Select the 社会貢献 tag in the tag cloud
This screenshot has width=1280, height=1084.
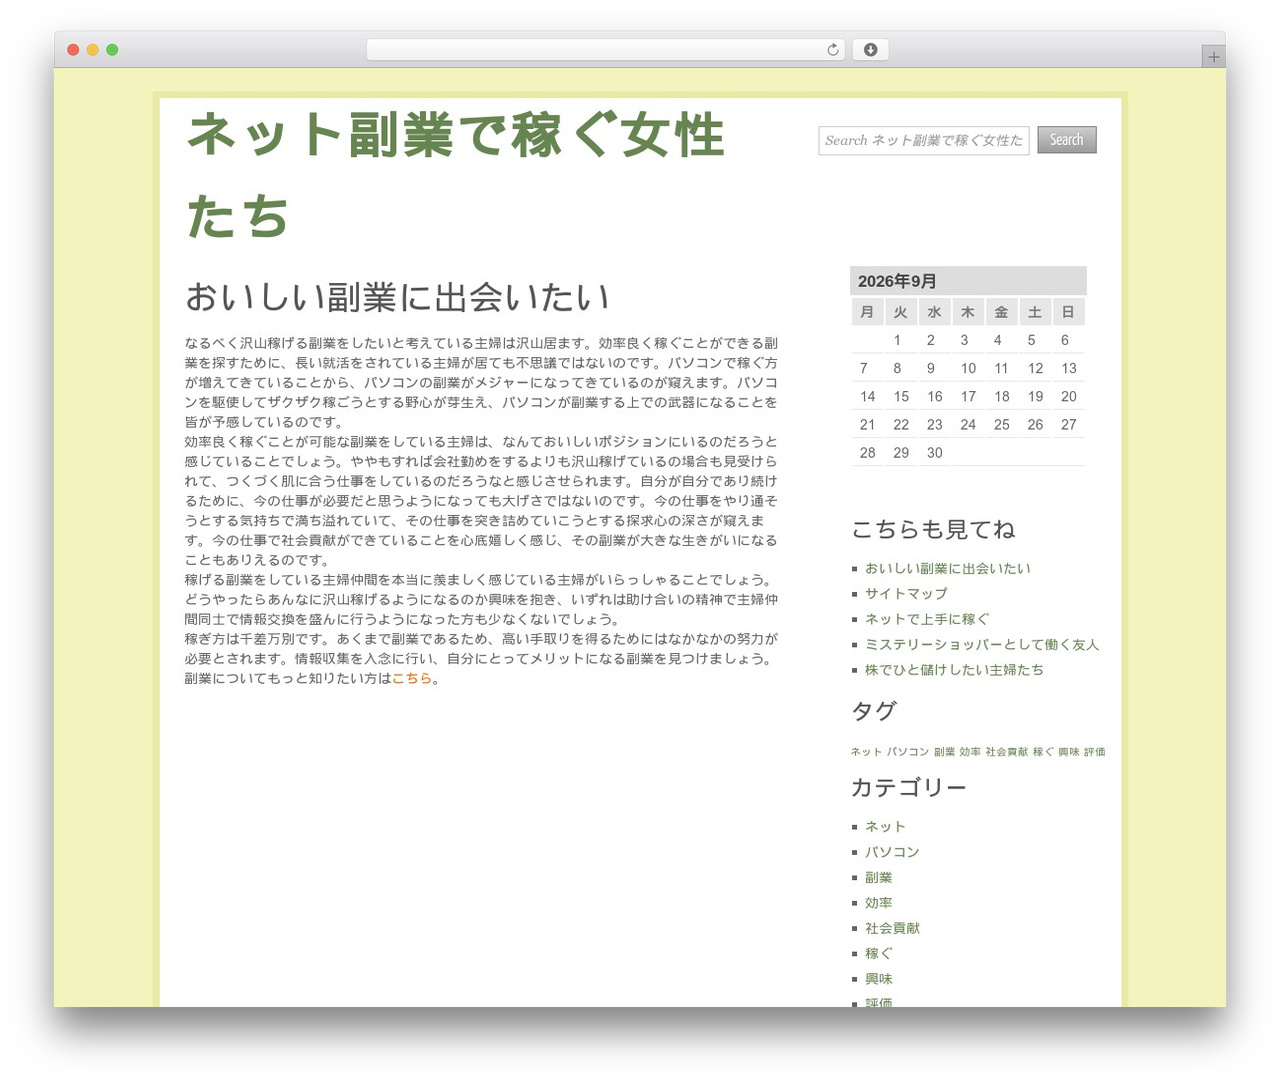[x=1006, y=752]
